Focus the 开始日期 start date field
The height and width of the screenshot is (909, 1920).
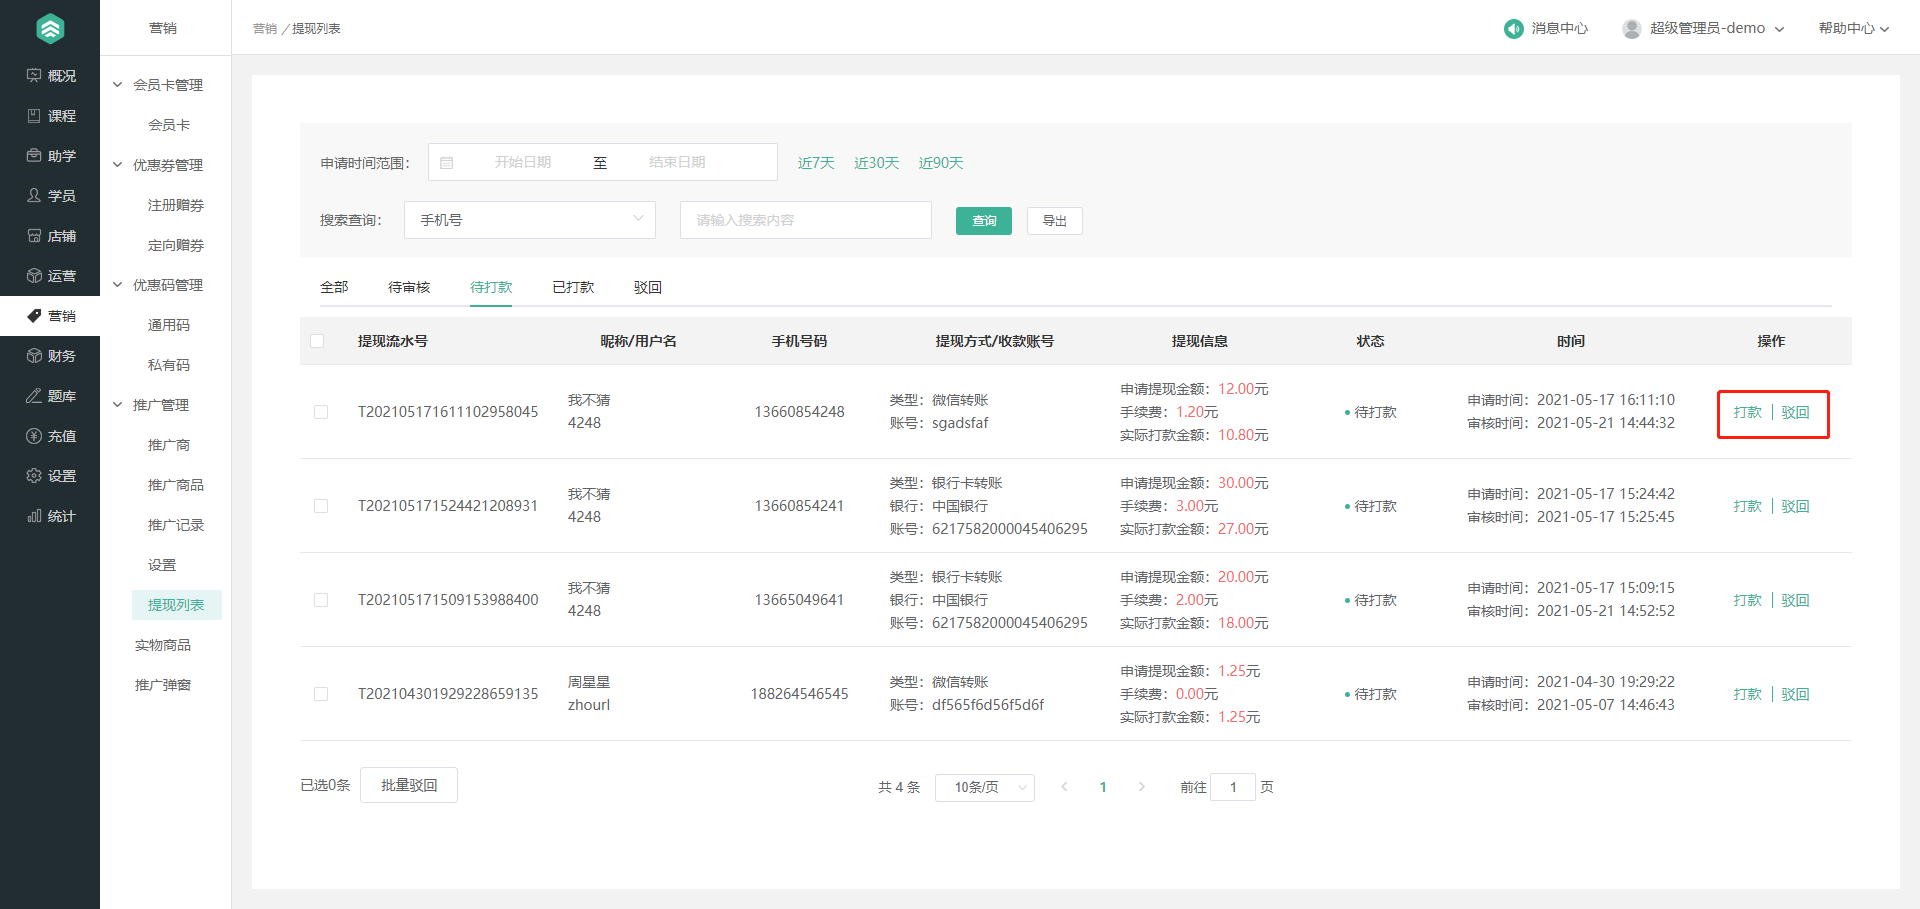click(x=523, y=162)
